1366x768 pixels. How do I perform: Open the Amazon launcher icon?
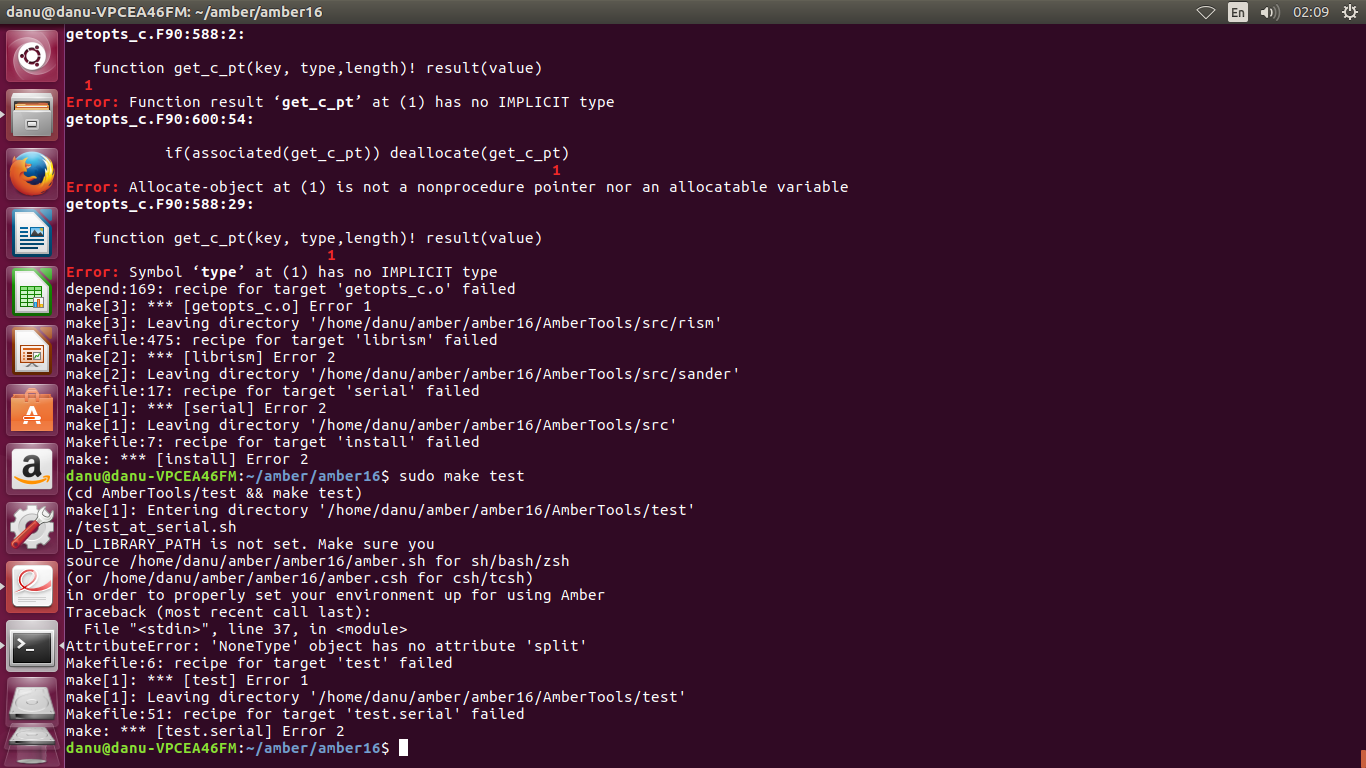32,469
